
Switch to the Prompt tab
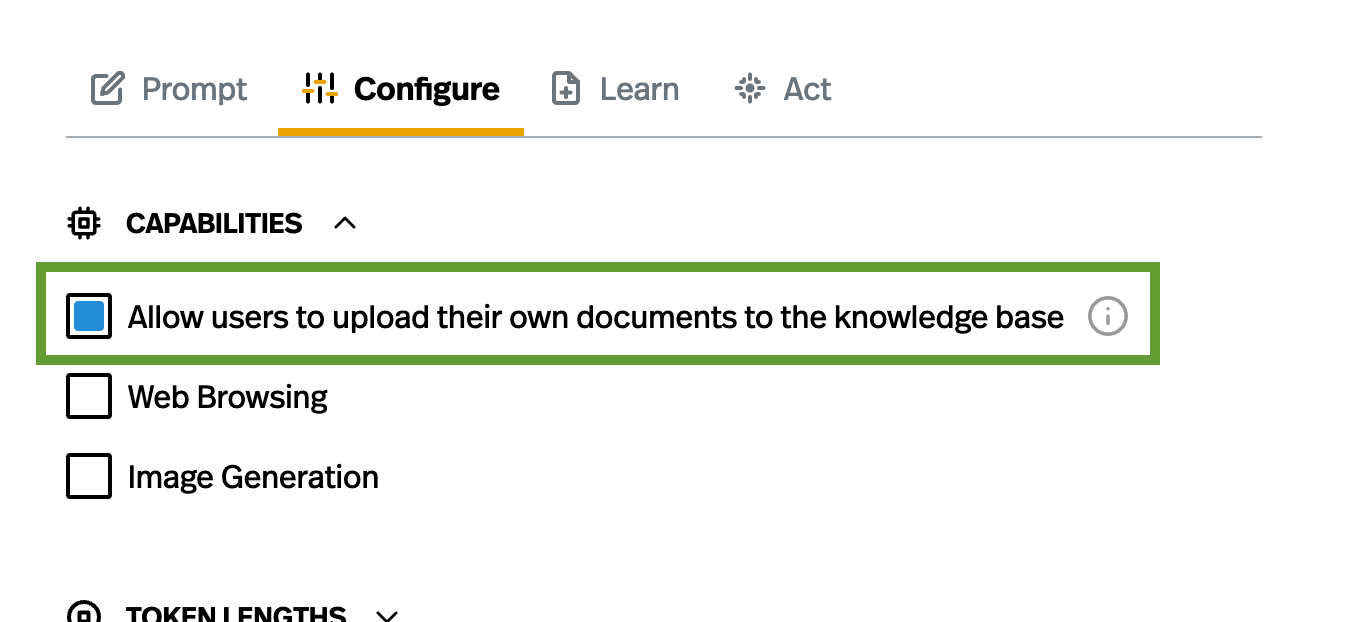coord(194,89)
